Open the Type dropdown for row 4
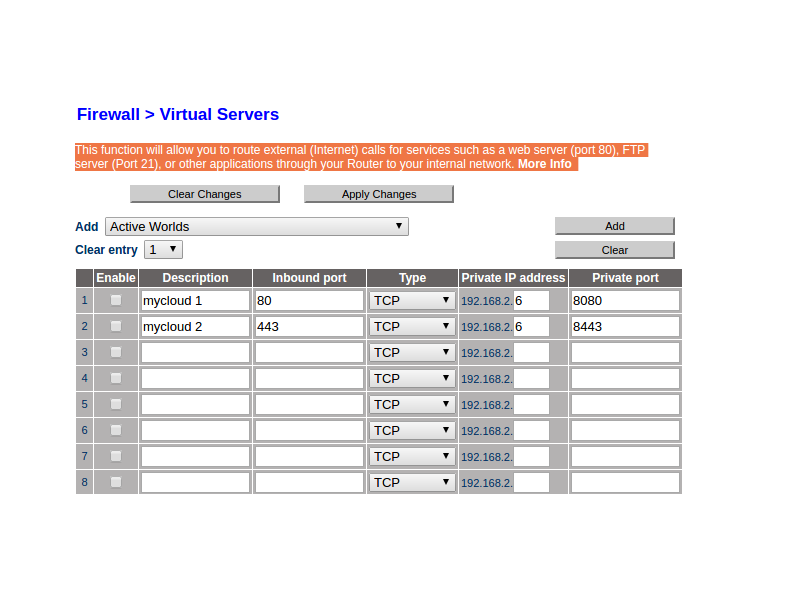800x600 pixels. pos(412,379)
